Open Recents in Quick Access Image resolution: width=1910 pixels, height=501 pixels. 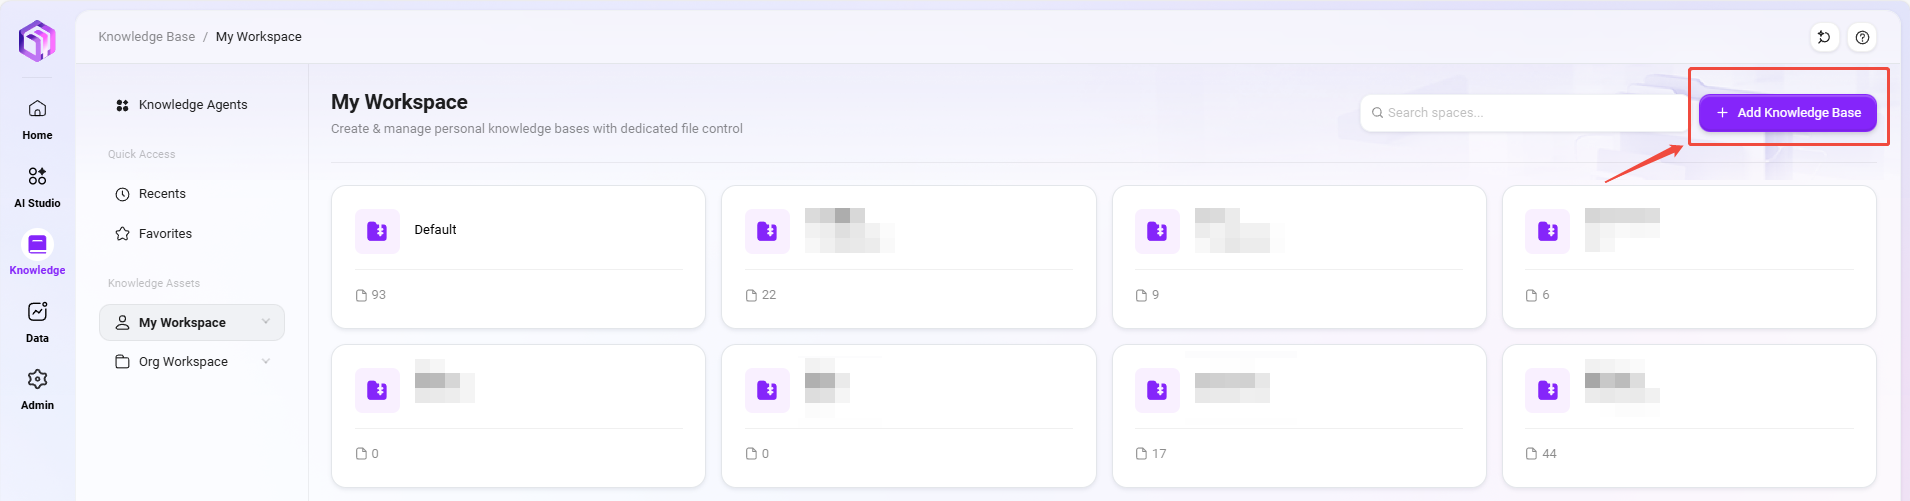(x=162, y=194)
